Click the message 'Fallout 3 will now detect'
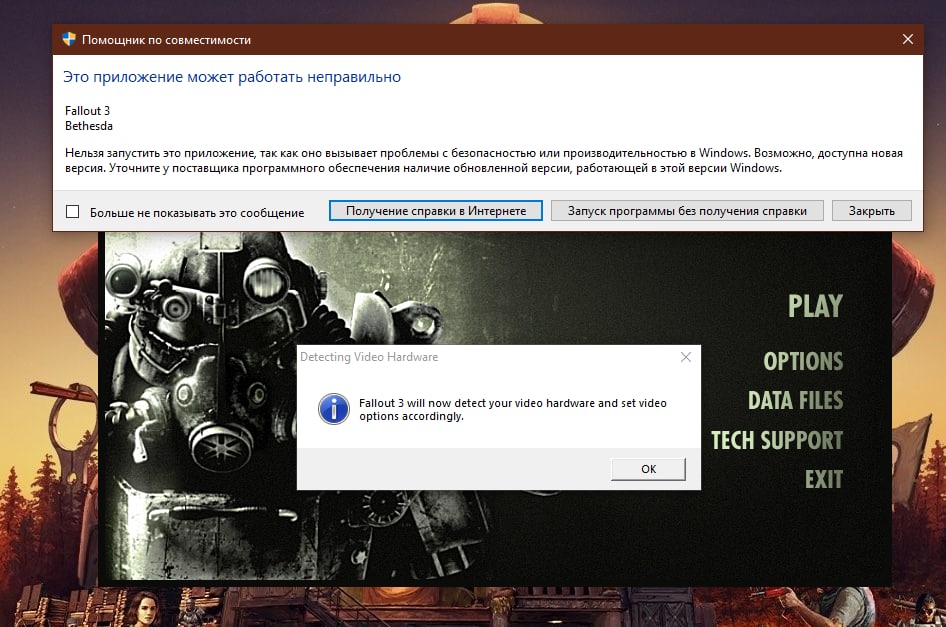946x627 pixels. click(512, 409)
